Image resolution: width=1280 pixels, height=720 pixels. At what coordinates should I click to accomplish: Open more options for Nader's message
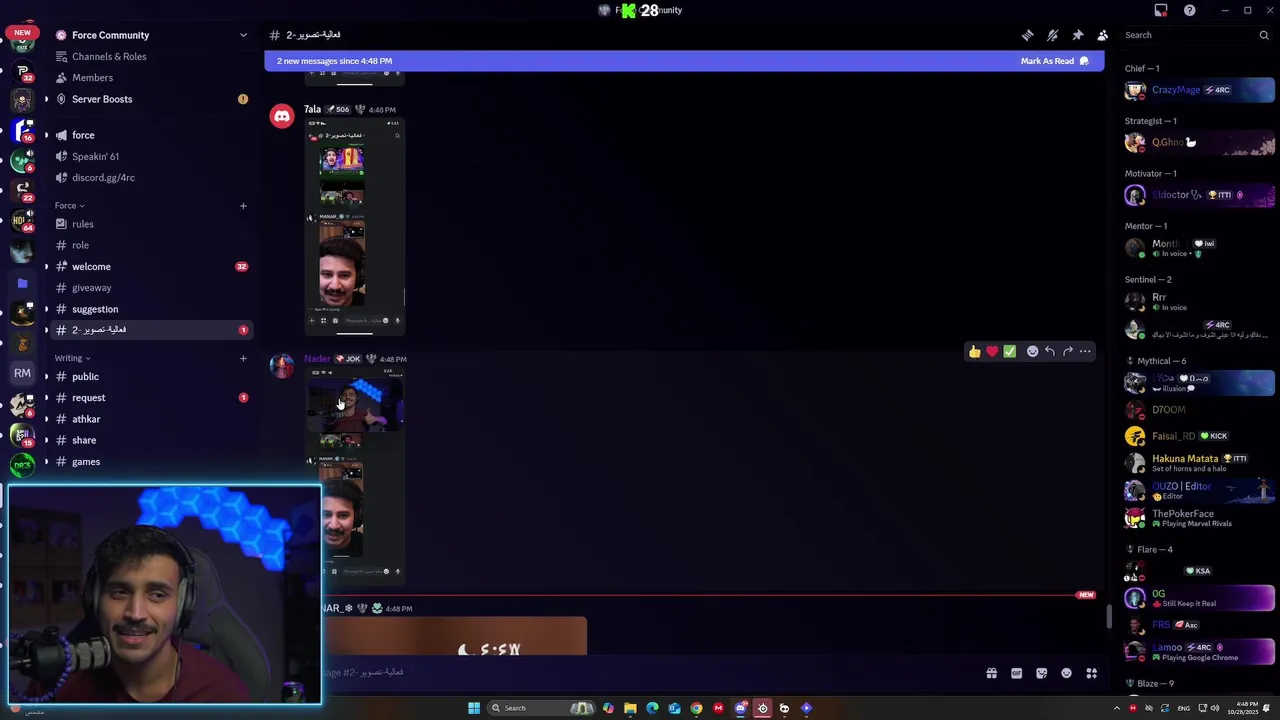pos(1085,351)
